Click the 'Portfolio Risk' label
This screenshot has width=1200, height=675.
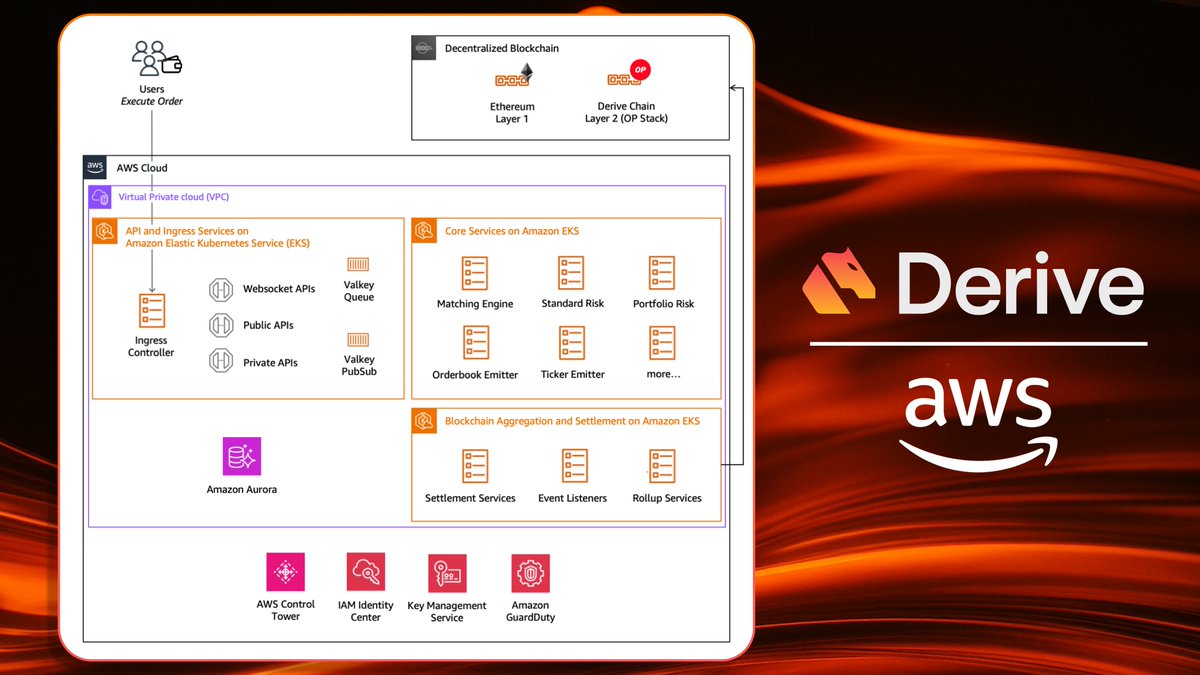click(663, 304)
